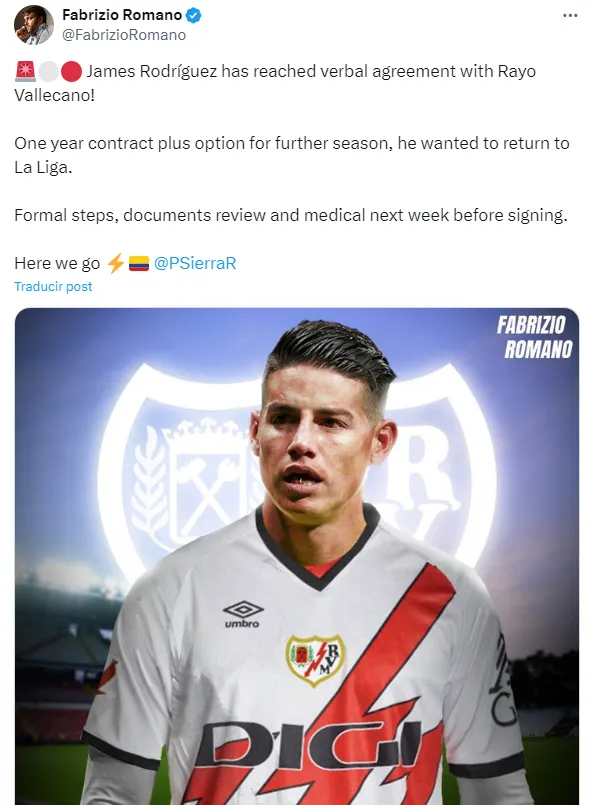
Task: Click the Umbro logo on the jersey
Action: click(x=242, y=614)
